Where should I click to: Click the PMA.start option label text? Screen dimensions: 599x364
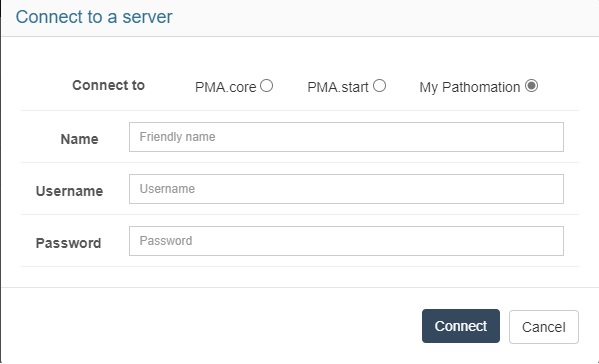tap(338, 87)
